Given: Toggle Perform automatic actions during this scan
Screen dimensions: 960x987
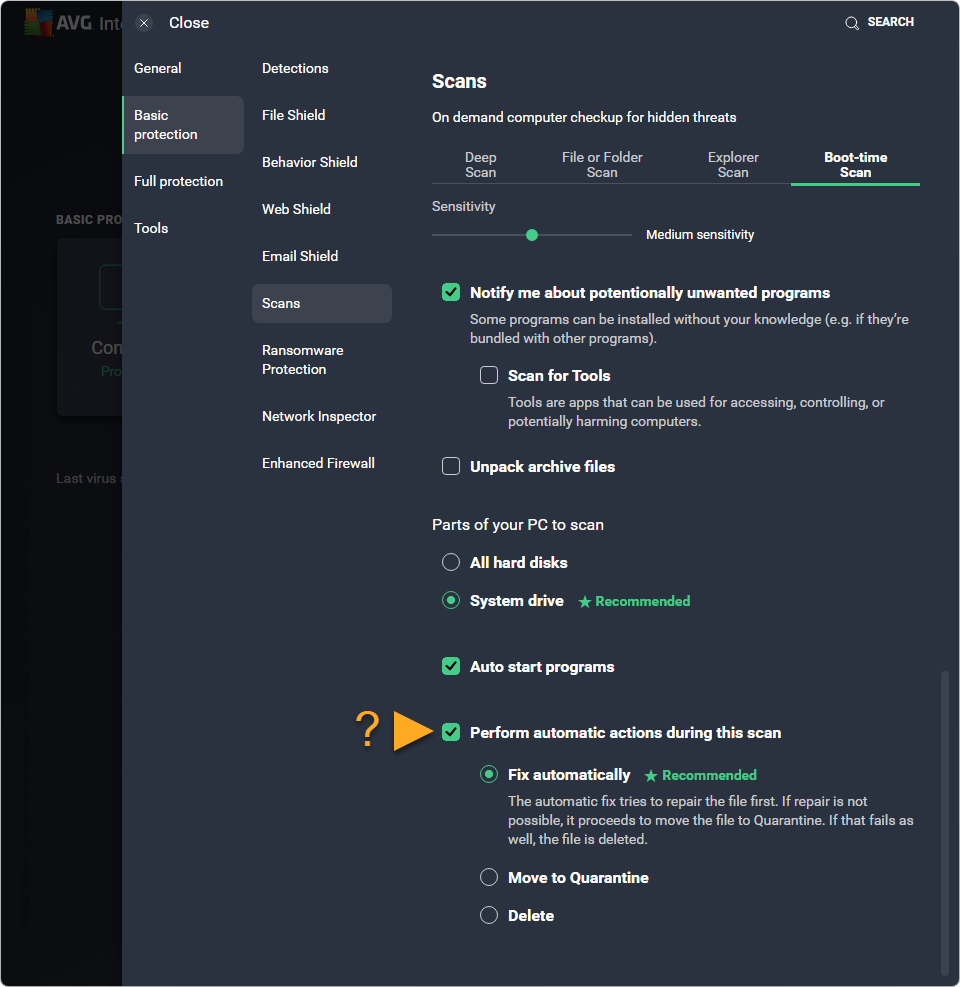Looking at the screenshot, I should pos(451,732).
